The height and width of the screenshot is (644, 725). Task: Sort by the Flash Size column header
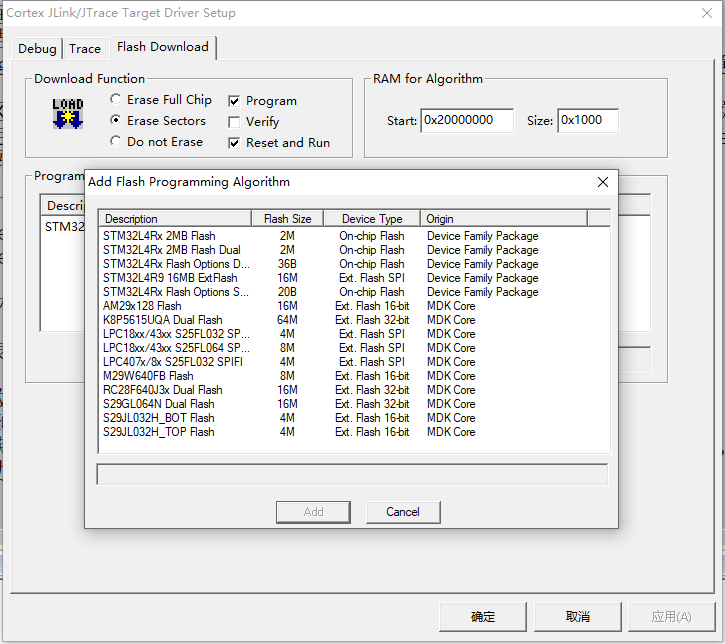click(287, 219)
